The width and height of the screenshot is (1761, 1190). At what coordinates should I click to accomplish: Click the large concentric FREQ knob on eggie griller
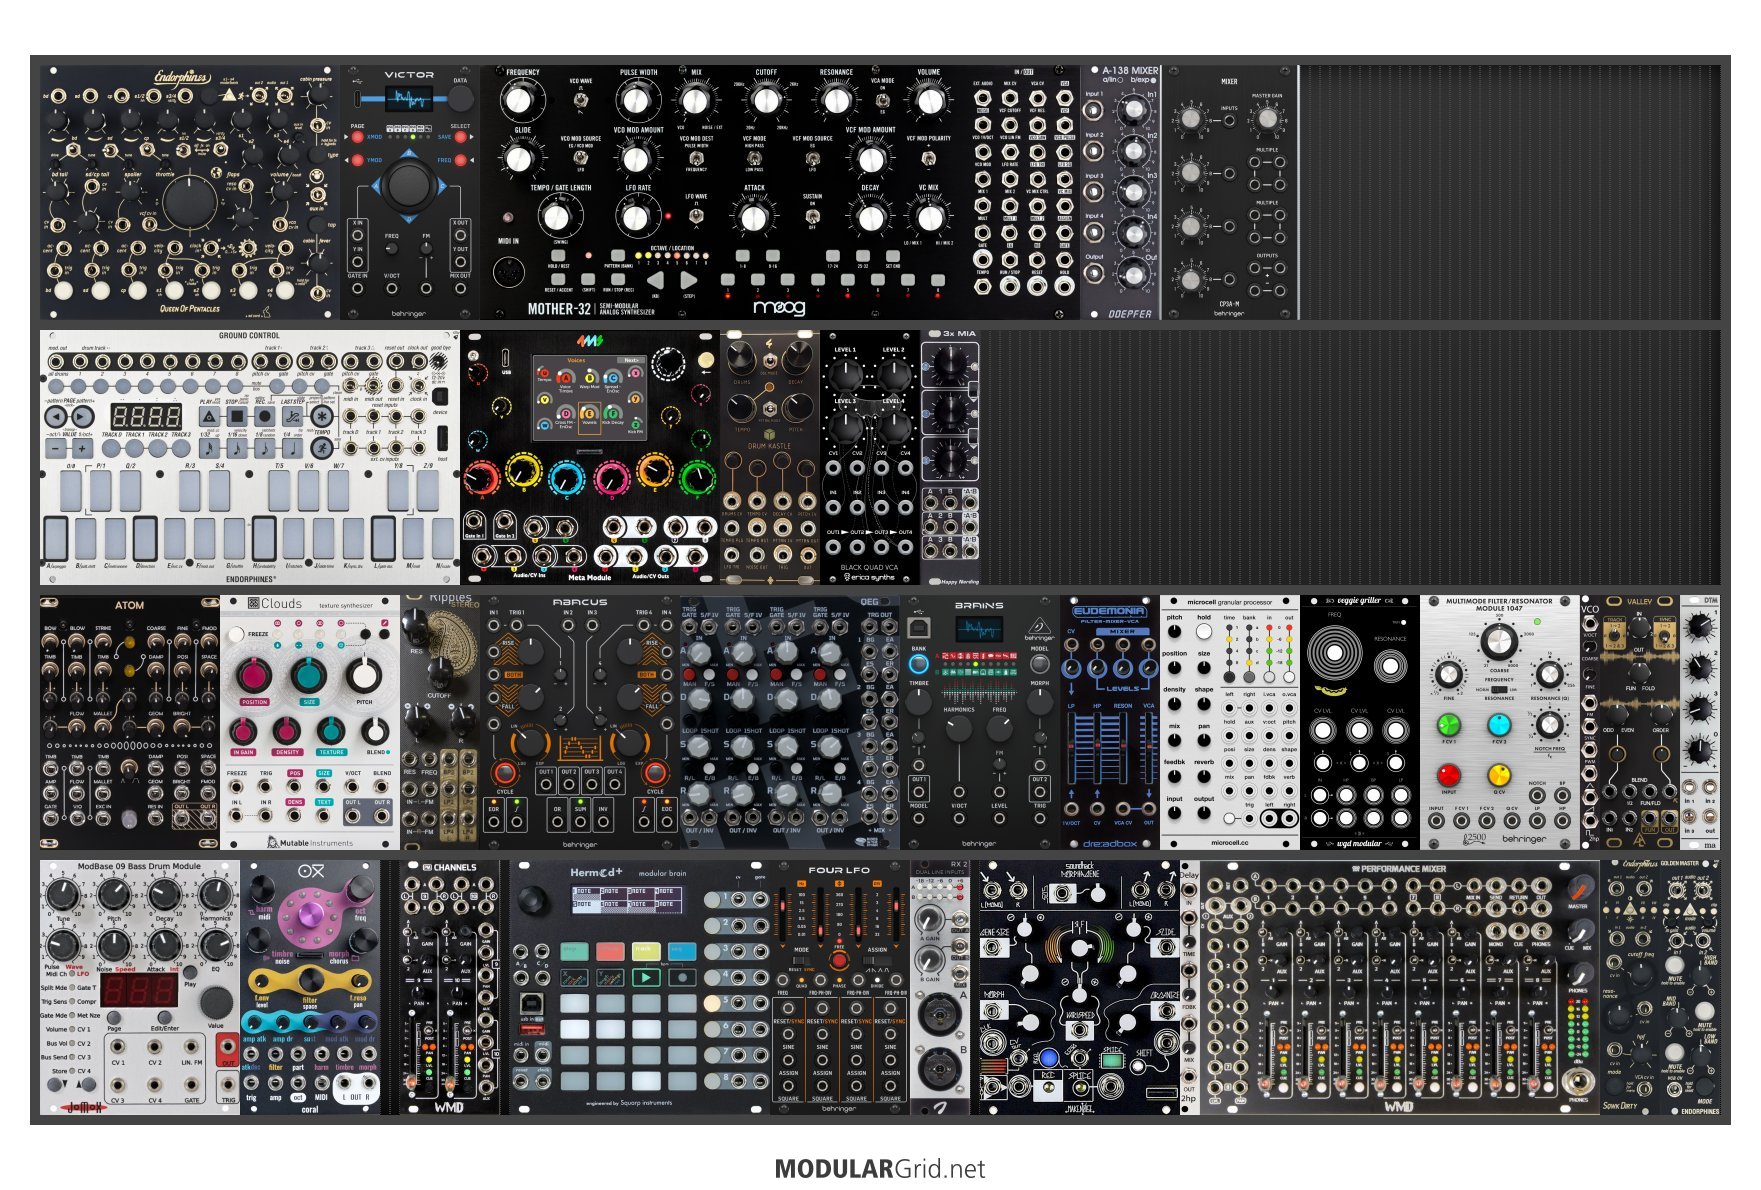pyautogui.click(x=1336, y=654)
